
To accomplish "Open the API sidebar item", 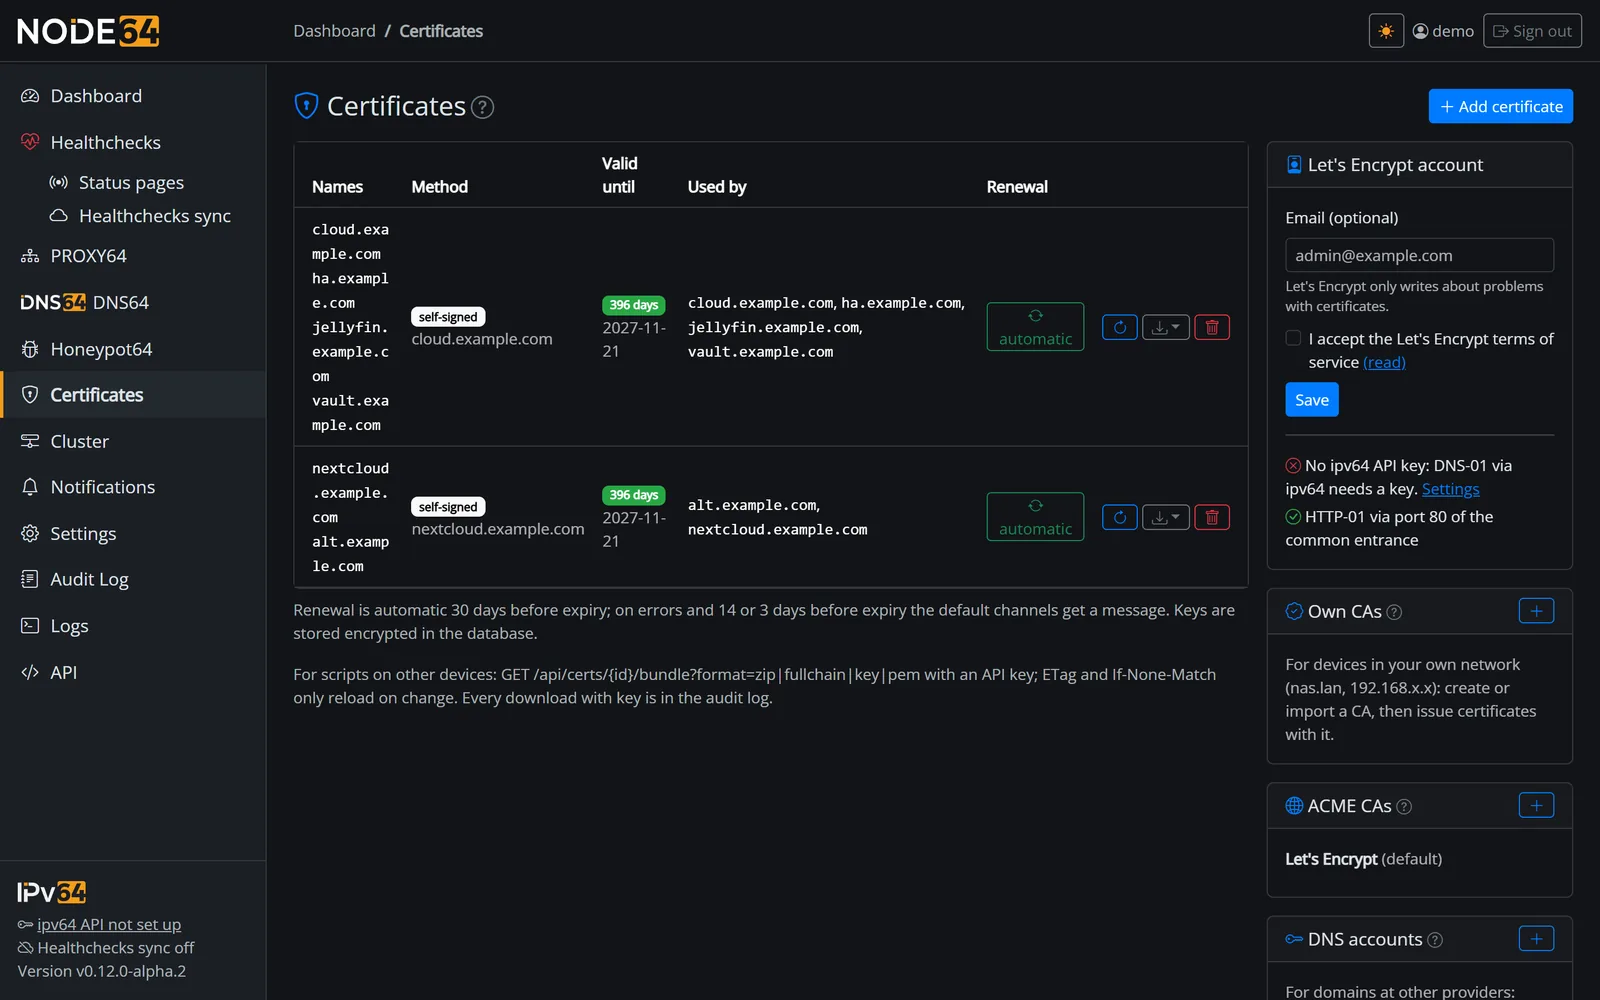I will click(133, 672).
